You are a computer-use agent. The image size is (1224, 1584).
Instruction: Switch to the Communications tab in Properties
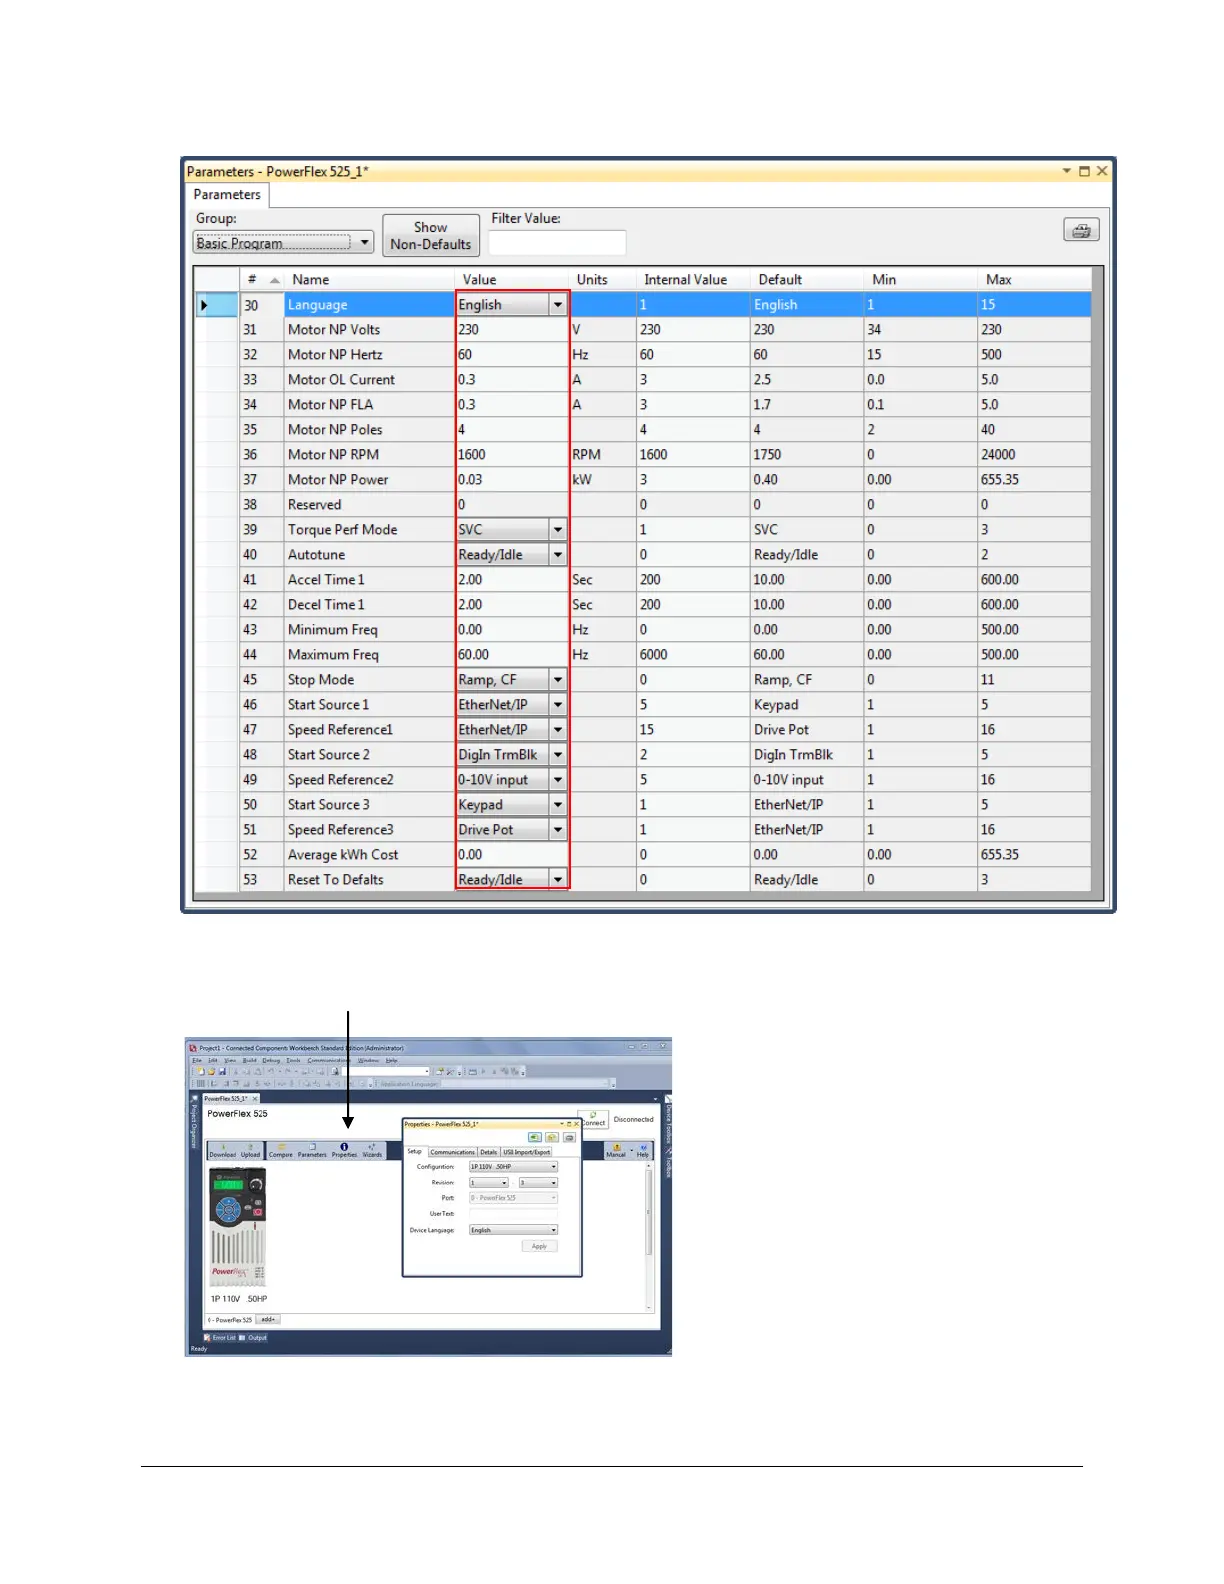pos(452,1152)
